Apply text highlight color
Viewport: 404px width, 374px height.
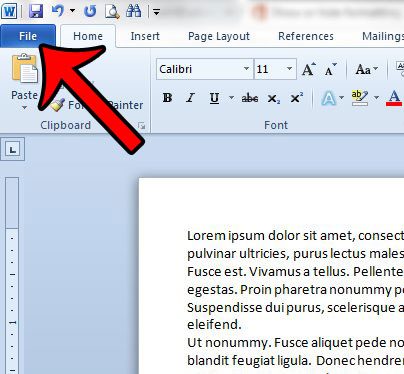(x=359, y=98)
